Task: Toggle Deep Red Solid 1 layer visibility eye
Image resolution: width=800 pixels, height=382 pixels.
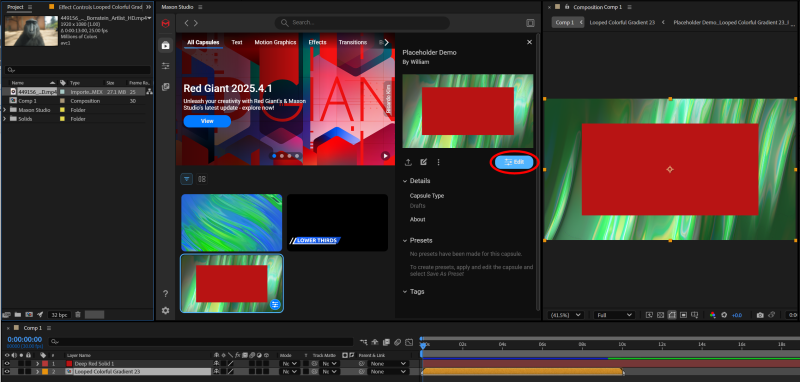Action: (x=7, y=364)
